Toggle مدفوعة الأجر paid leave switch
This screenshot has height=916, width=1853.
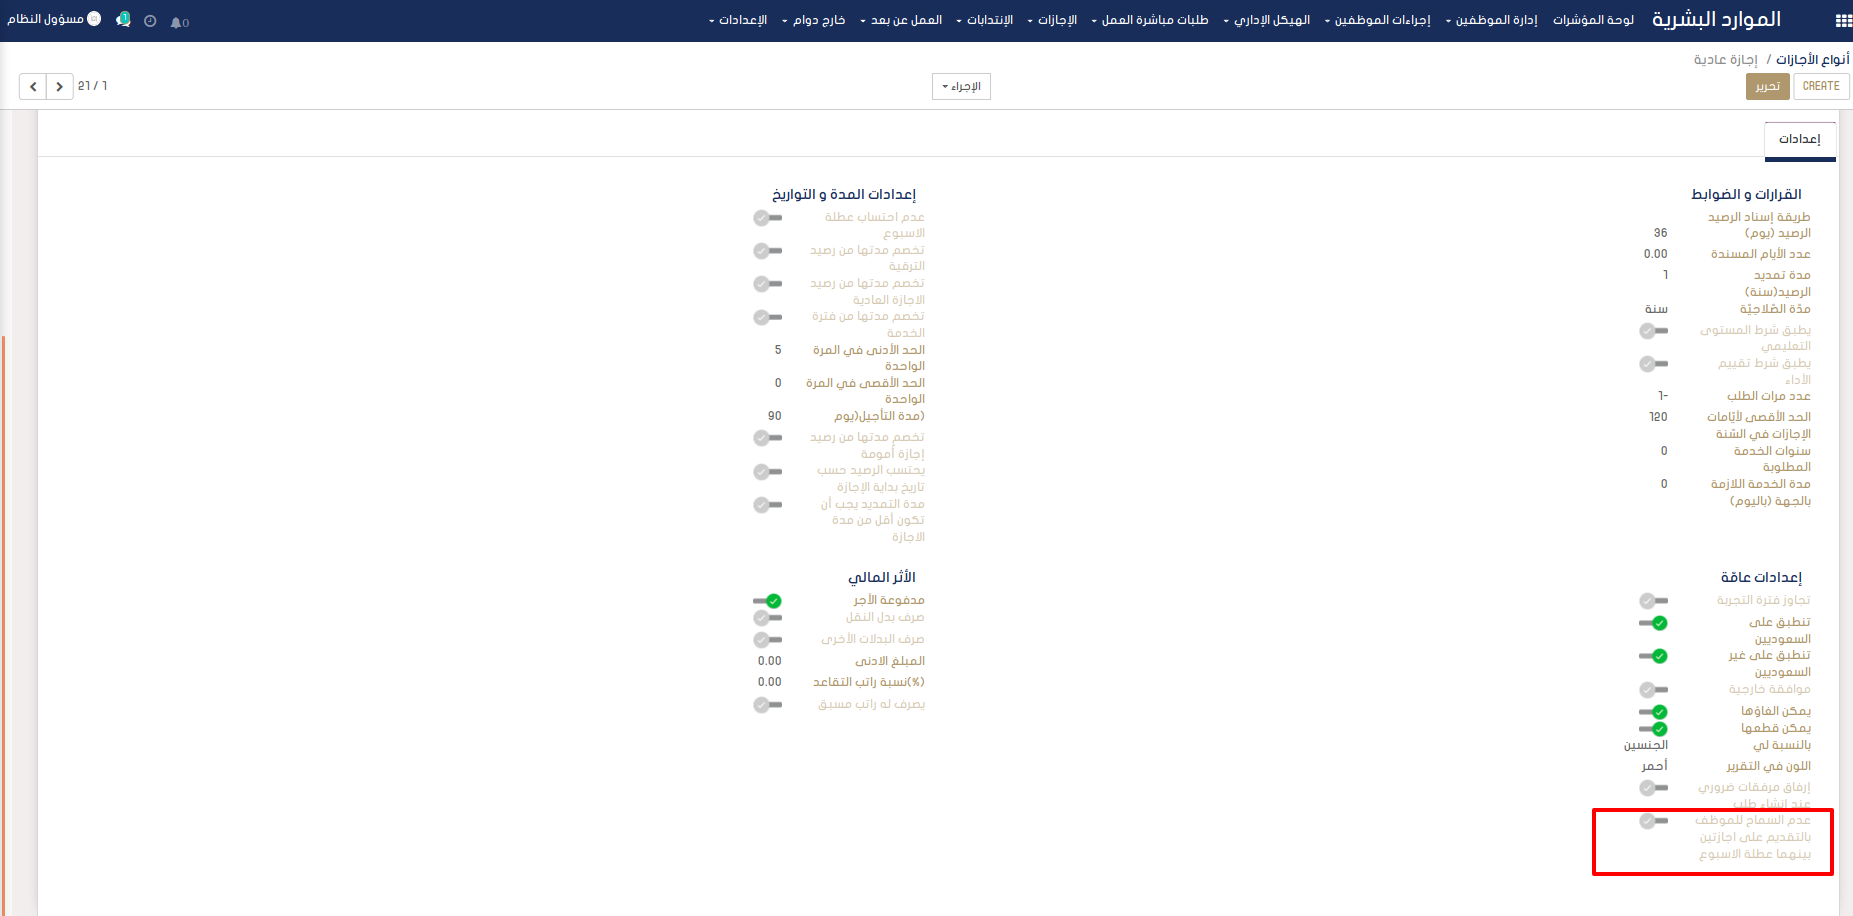point(768,601)
